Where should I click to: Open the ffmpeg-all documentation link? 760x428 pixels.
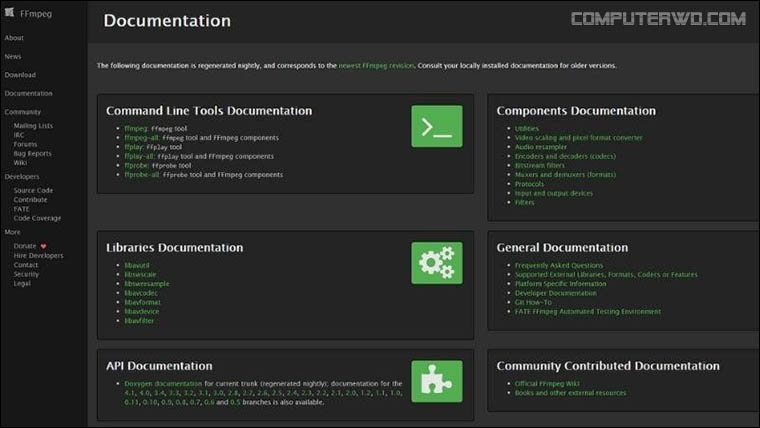(142, 138)
